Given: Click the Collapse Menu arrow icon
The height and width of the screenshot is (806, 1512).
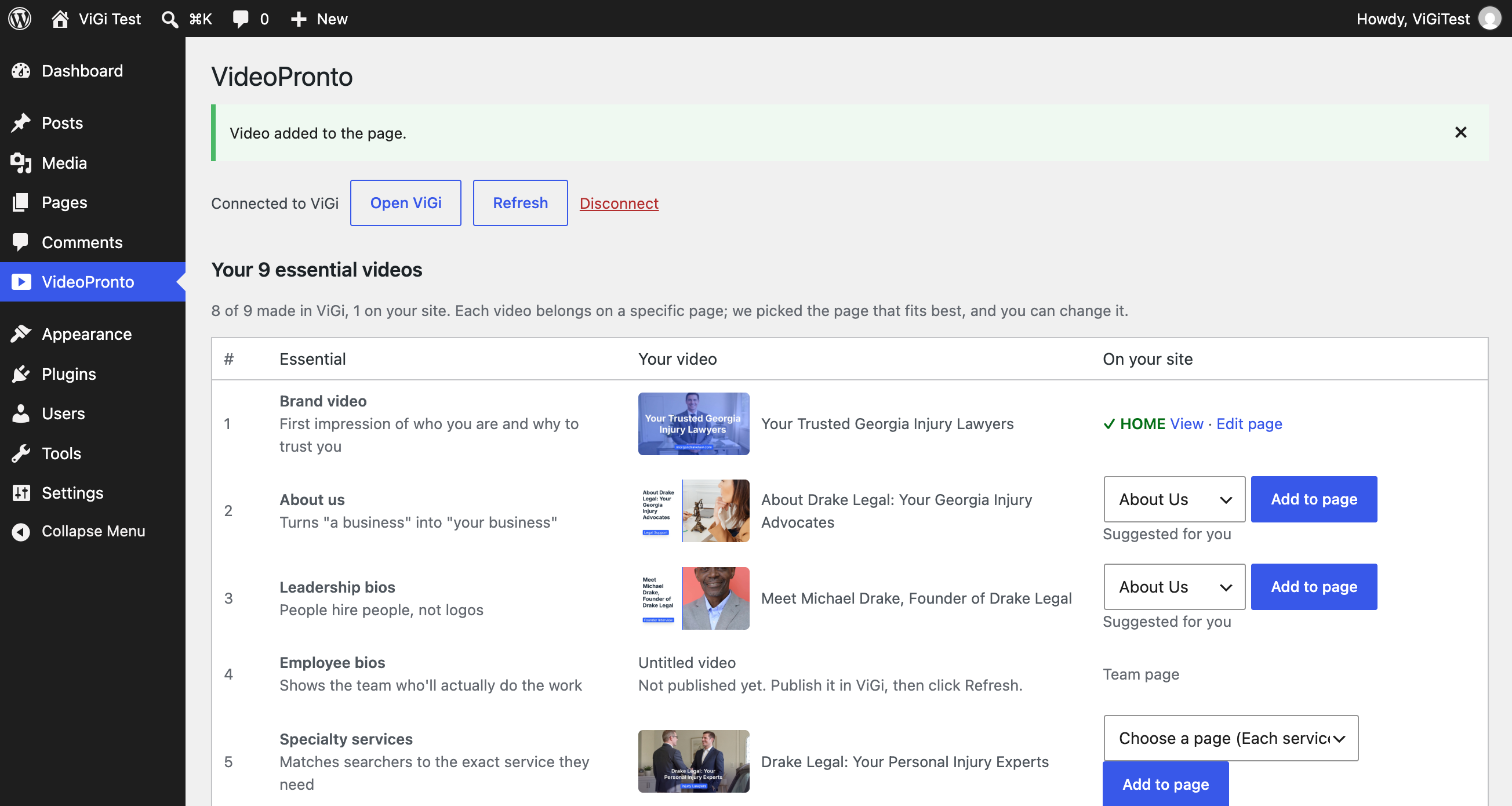Looking at the screenshot, I should 21,531.
